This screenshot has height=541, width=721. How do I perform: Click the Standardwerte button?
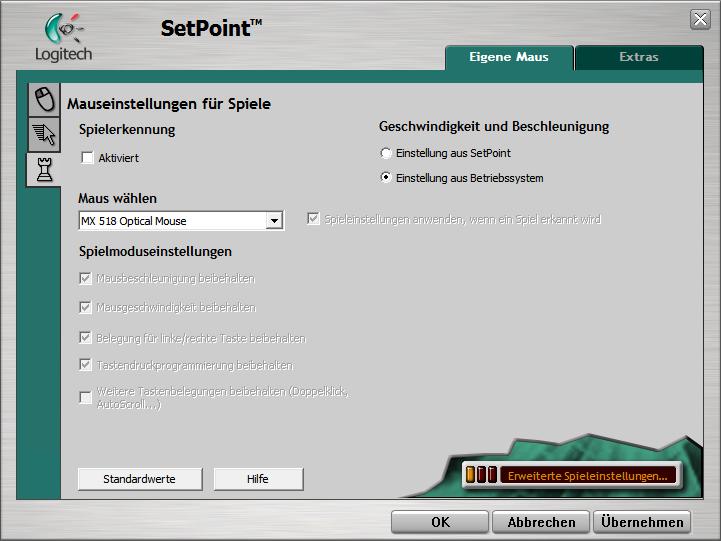coord(140,479)
